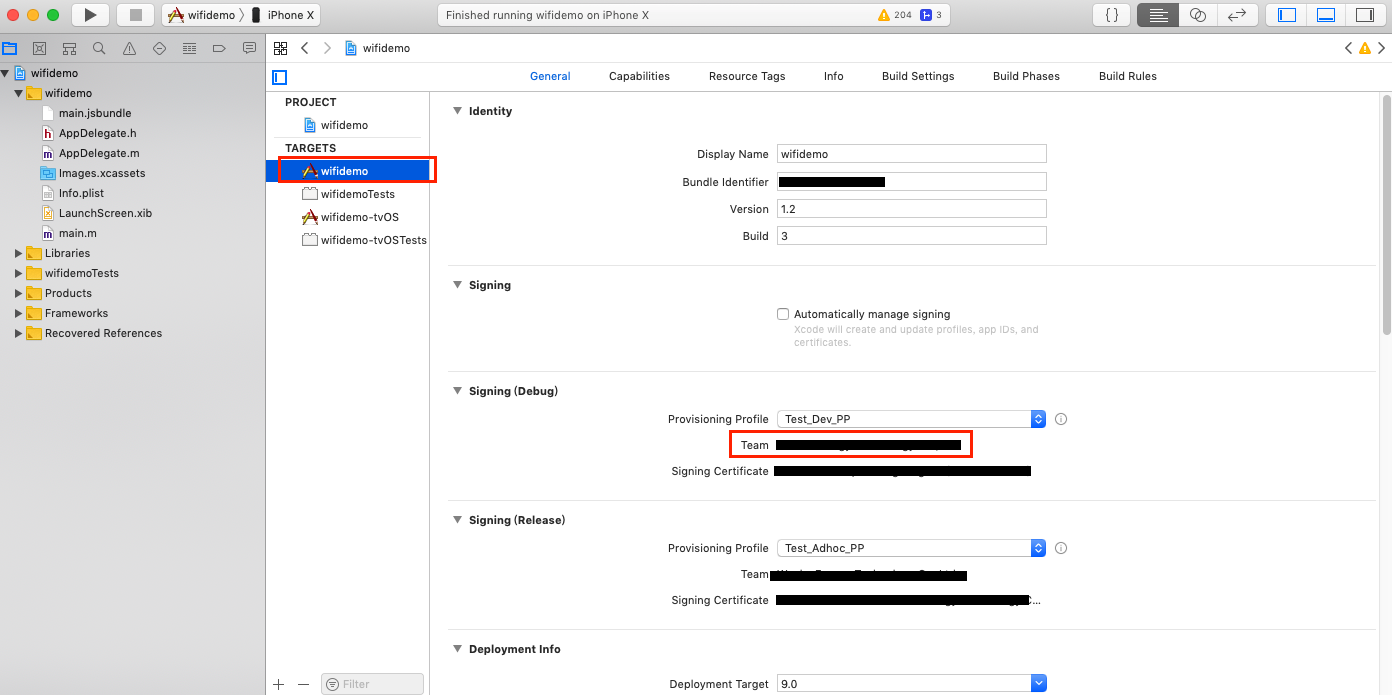1392x695 pixels.
Task: Add a new target with plus button
Action: (x=279, y=684)
